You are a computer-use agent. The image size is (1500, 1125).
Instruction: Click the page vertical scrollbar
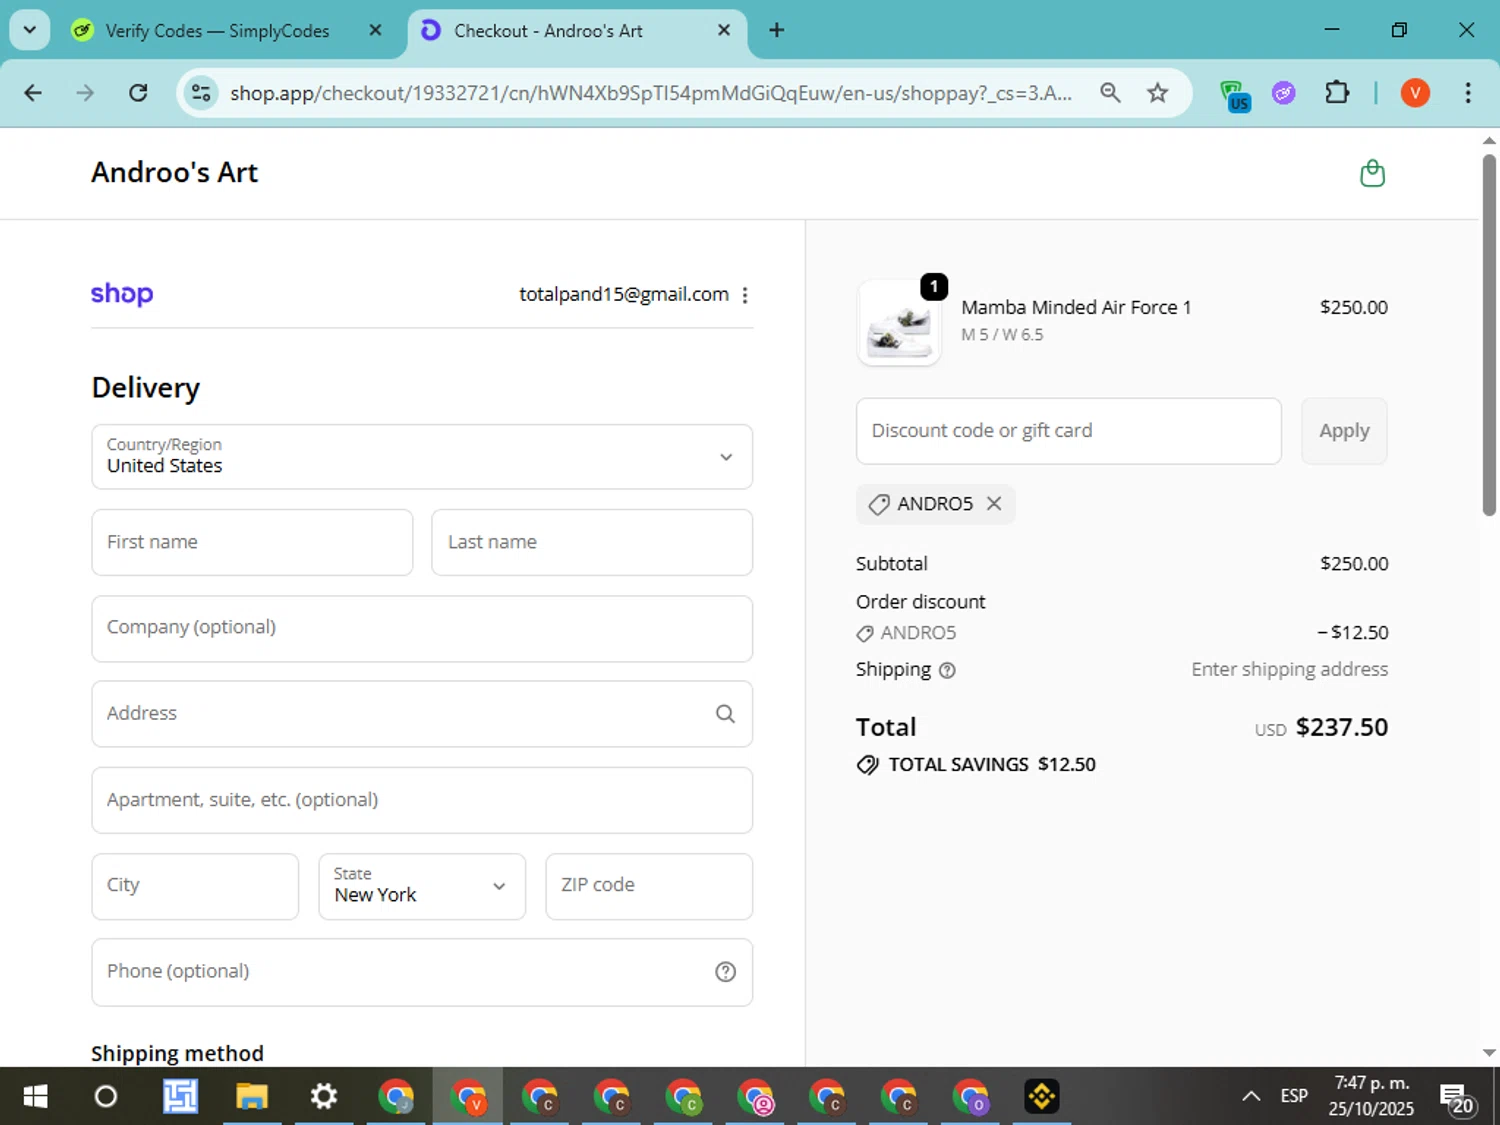pyautogui.click(x=1489, y=335)
